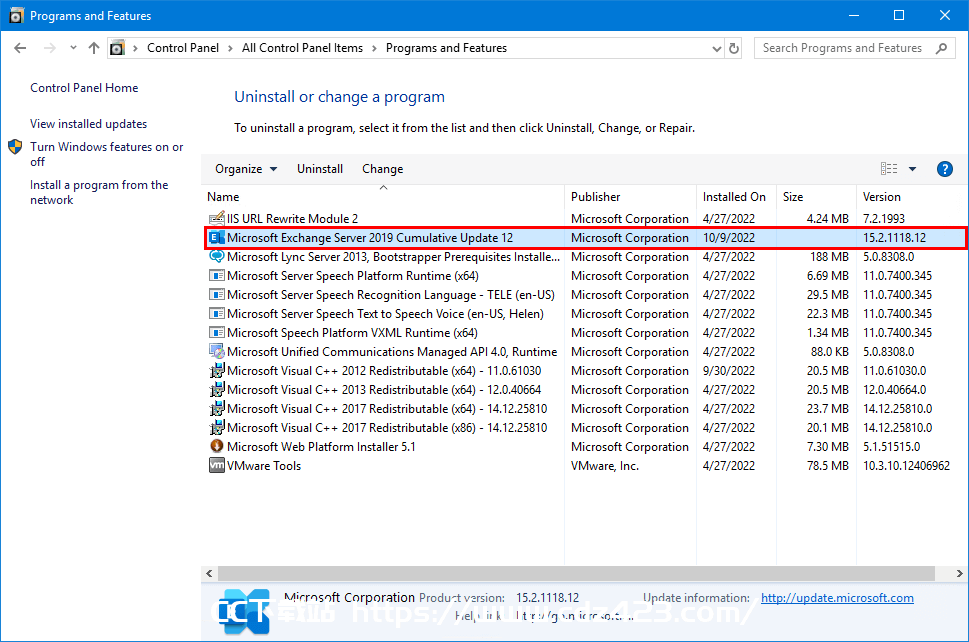969x642 pixels.
Task: Open the recent locations dropdown arrow
Action: click(73, 48)
